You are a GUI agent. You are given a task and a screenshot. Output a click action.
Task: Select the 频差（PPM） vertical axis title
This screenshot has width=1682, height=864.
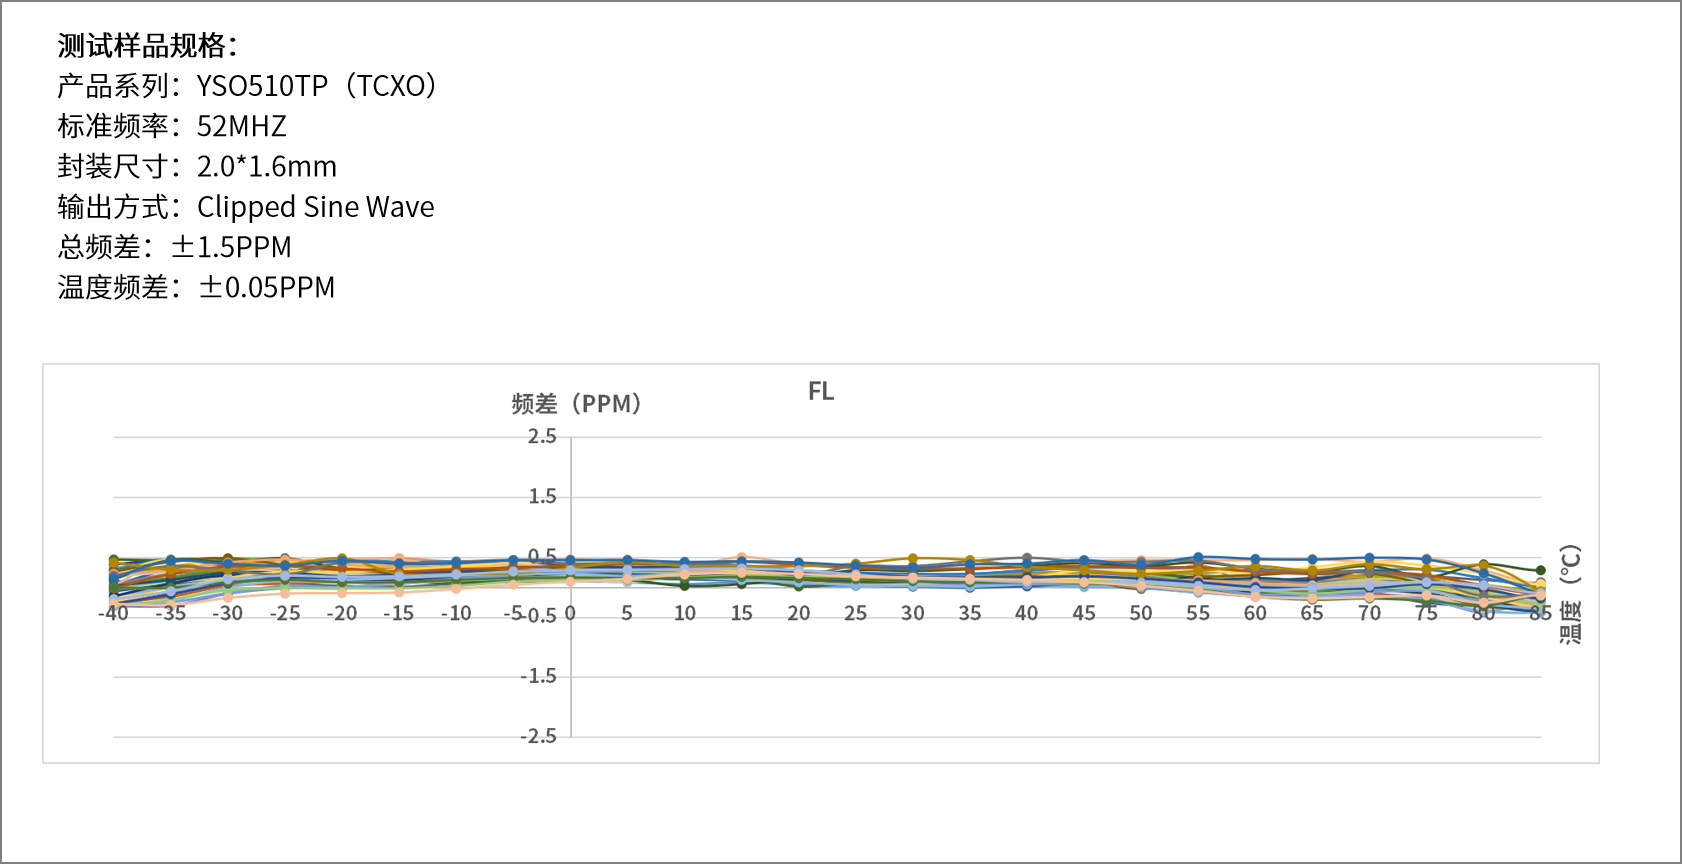pos(576,404)
